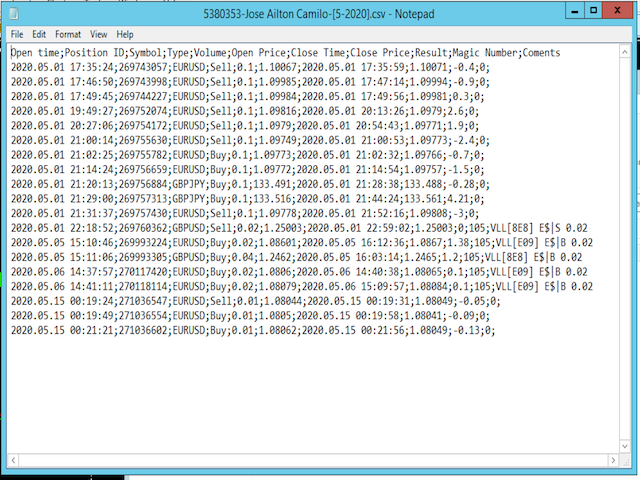Open the File menu
Image resolution: width=640 pixels, height=480 pixels.
pos(17,34)
